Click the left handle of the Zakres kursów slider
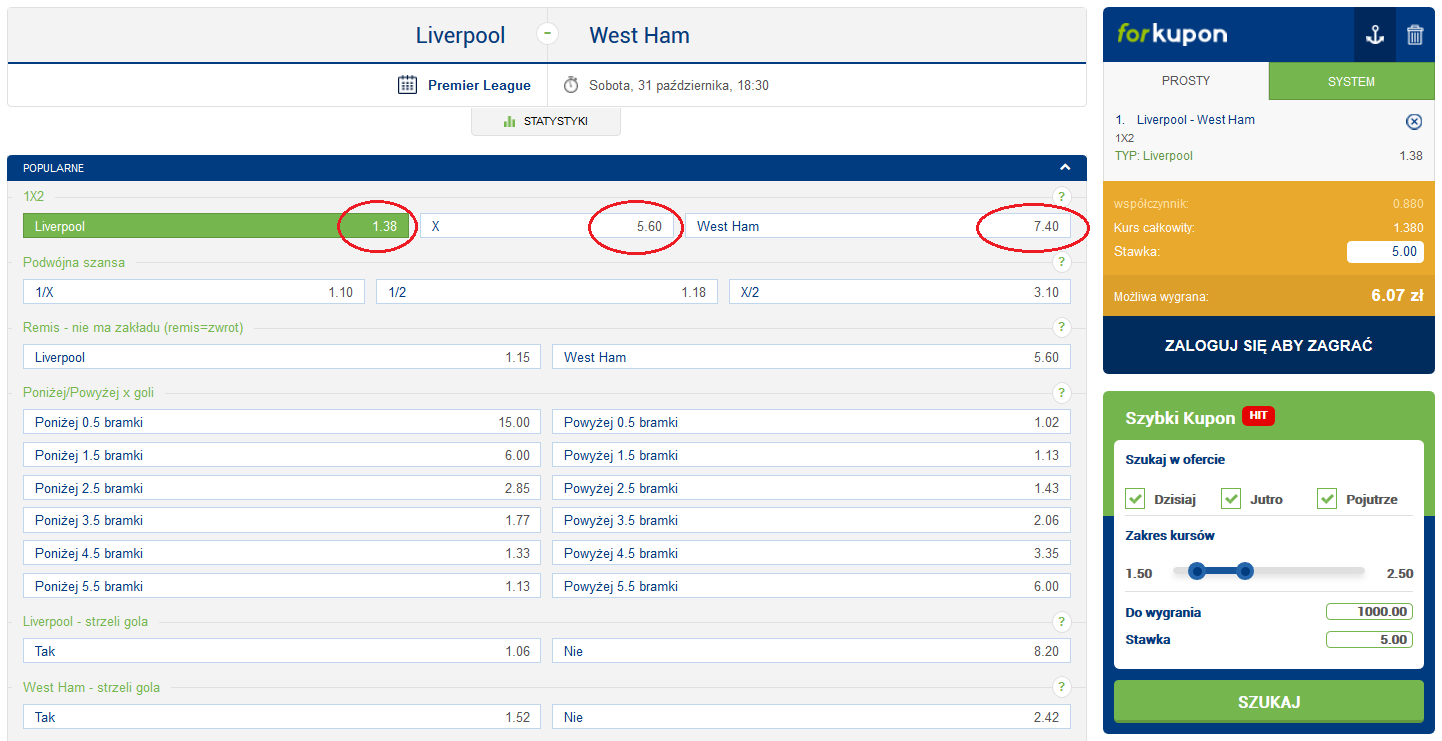 1196,571
